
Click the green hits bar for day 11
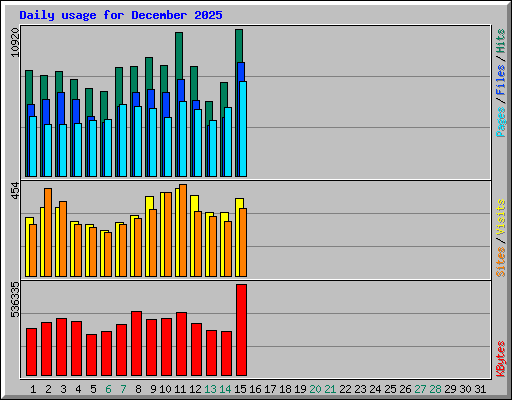click(x=179, y=56)
